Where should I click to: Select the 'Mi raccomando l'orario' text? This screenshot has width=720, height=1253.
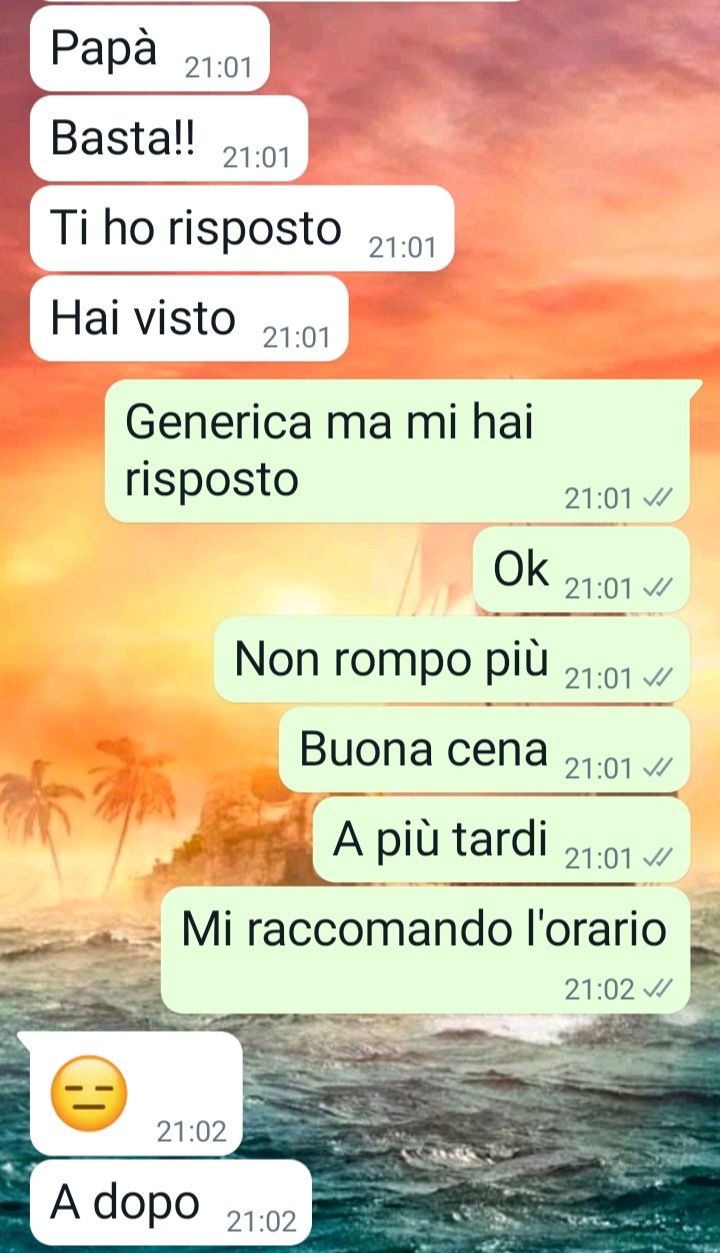[x=424, y=930]
